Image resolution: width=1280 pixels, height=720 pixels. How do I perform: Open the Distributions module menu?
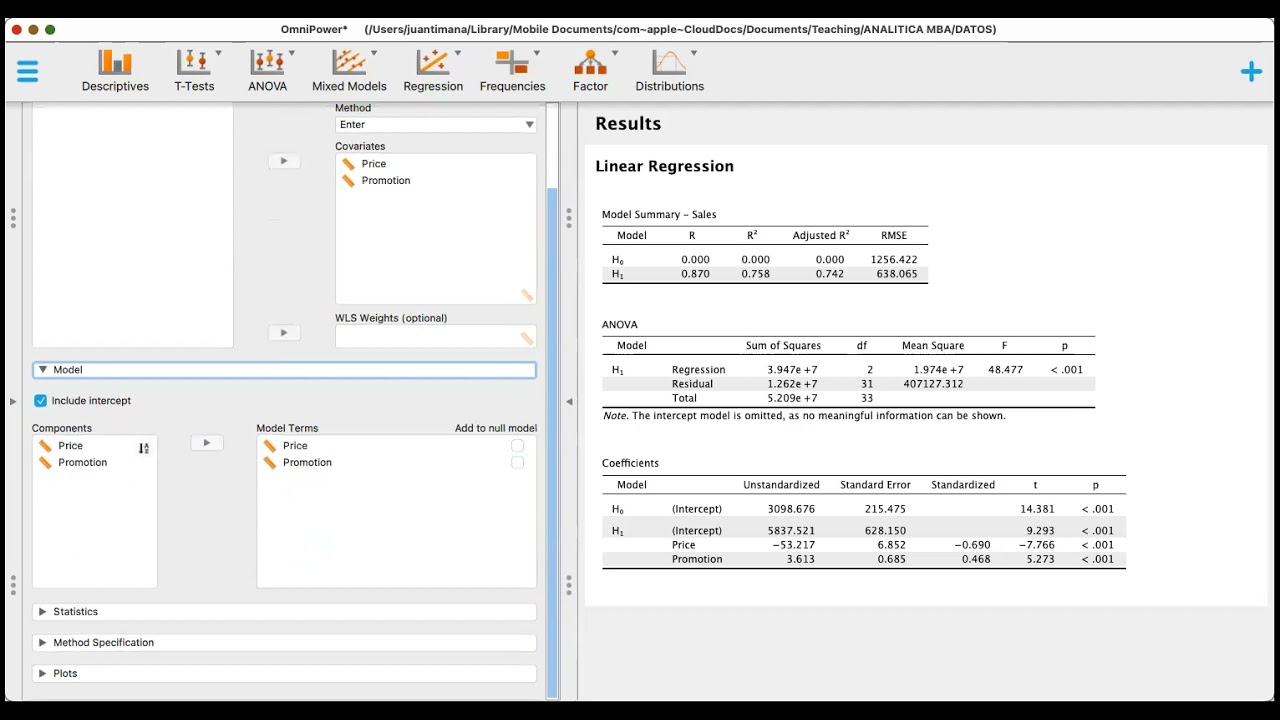670,71
